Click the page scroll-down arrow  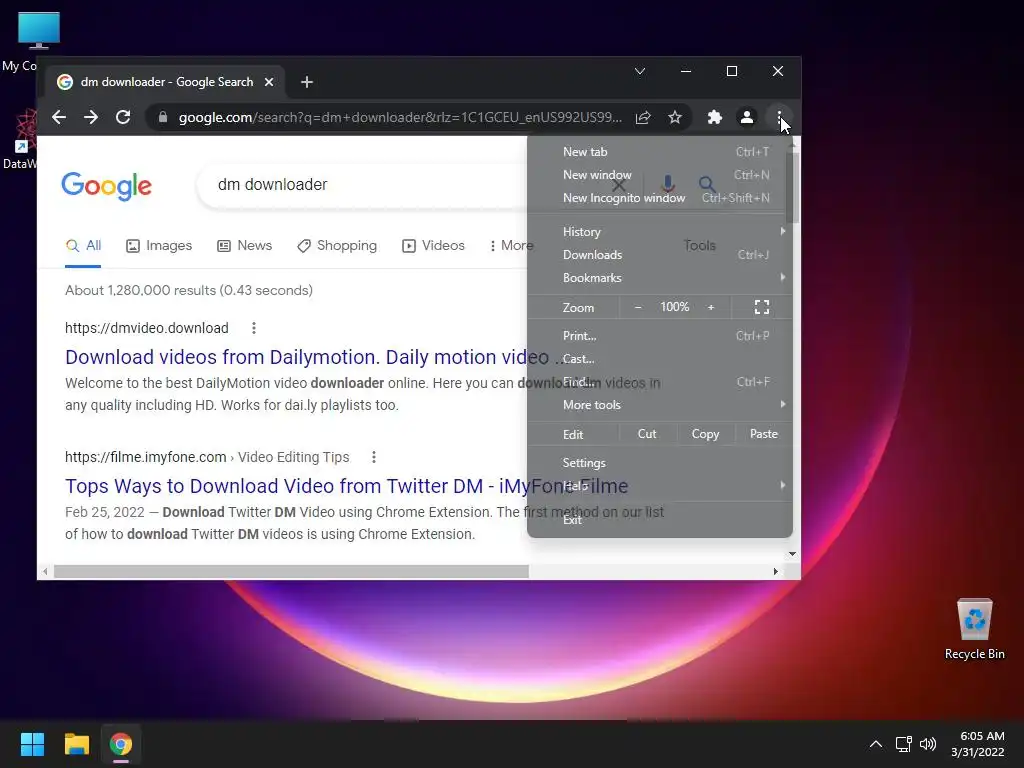click(792, 554)
